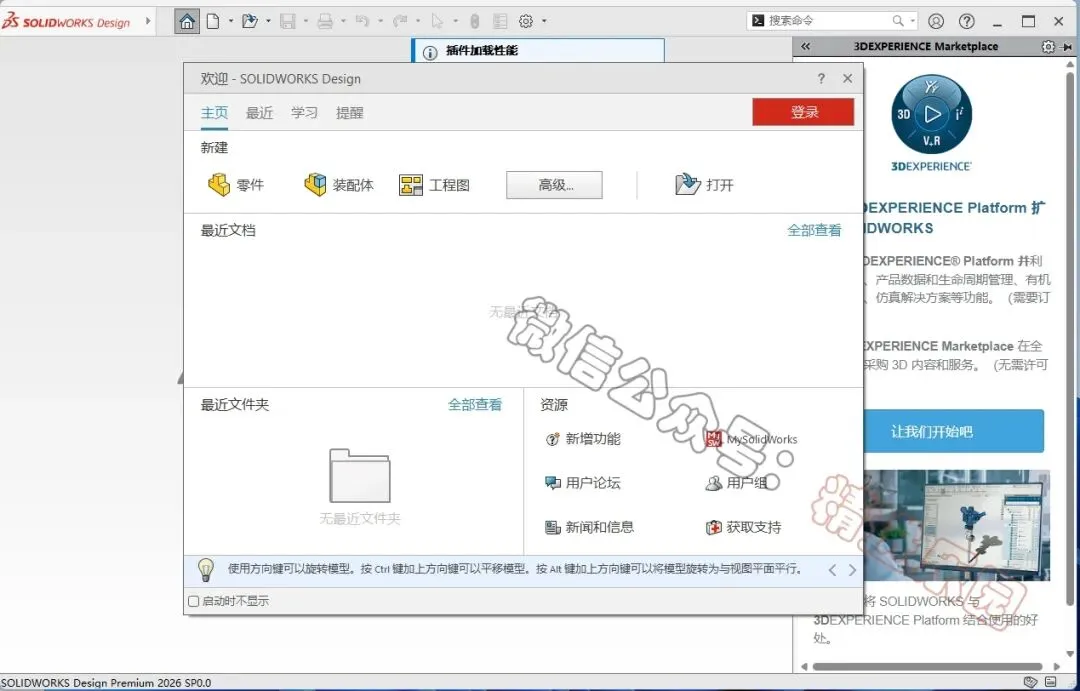Image resolution: width=1080 pixels, height=691 pixels.
Task: Tick the 启动时不显示 checkbox
Action: point(194,601)
